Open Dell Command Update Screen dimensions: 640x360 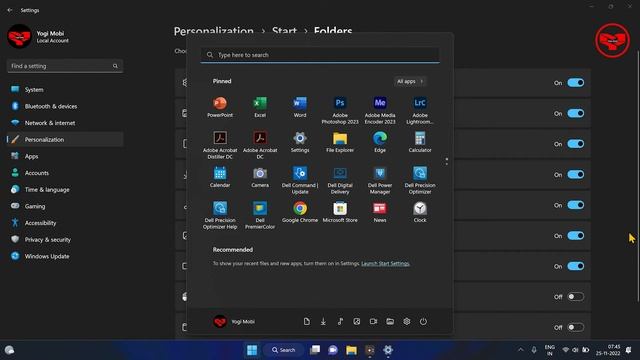pyautogui.click(x=300, y=180)
